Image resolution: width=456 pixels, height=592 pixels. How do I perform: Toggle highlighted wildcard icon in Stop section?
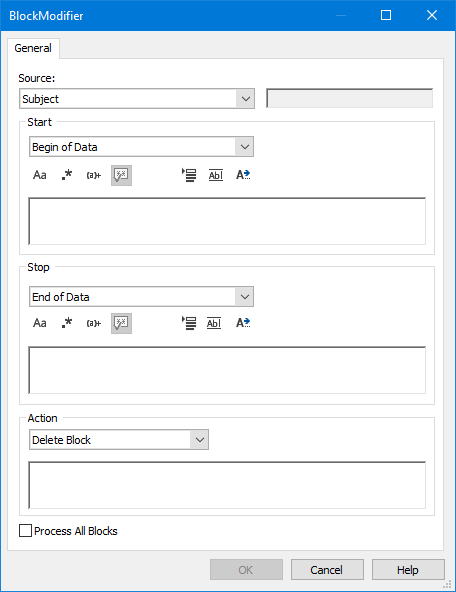(x=121, y=323)
